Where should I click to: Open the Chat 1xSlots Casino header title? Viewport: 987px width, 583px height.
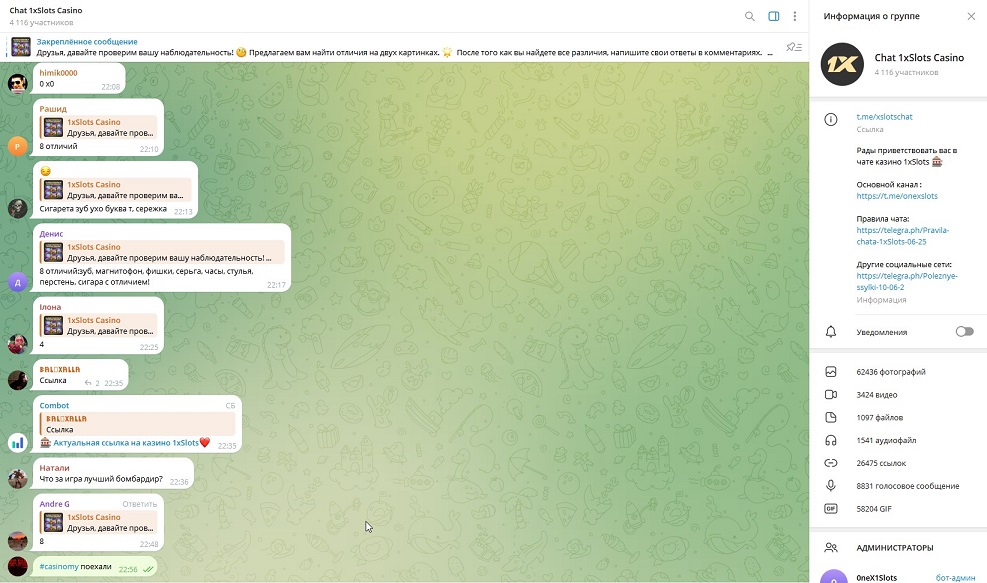pos(46,11)
